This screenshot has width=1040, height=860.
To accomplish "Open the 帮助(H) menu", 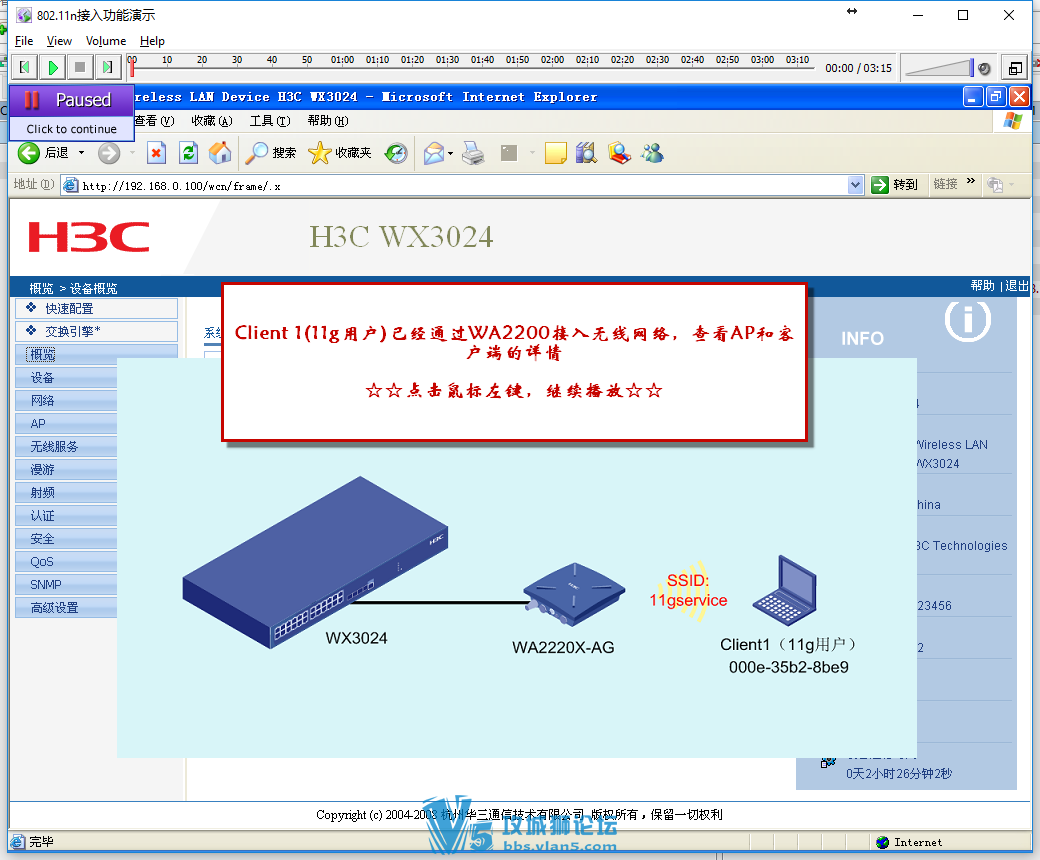I will tap(328, 121).
